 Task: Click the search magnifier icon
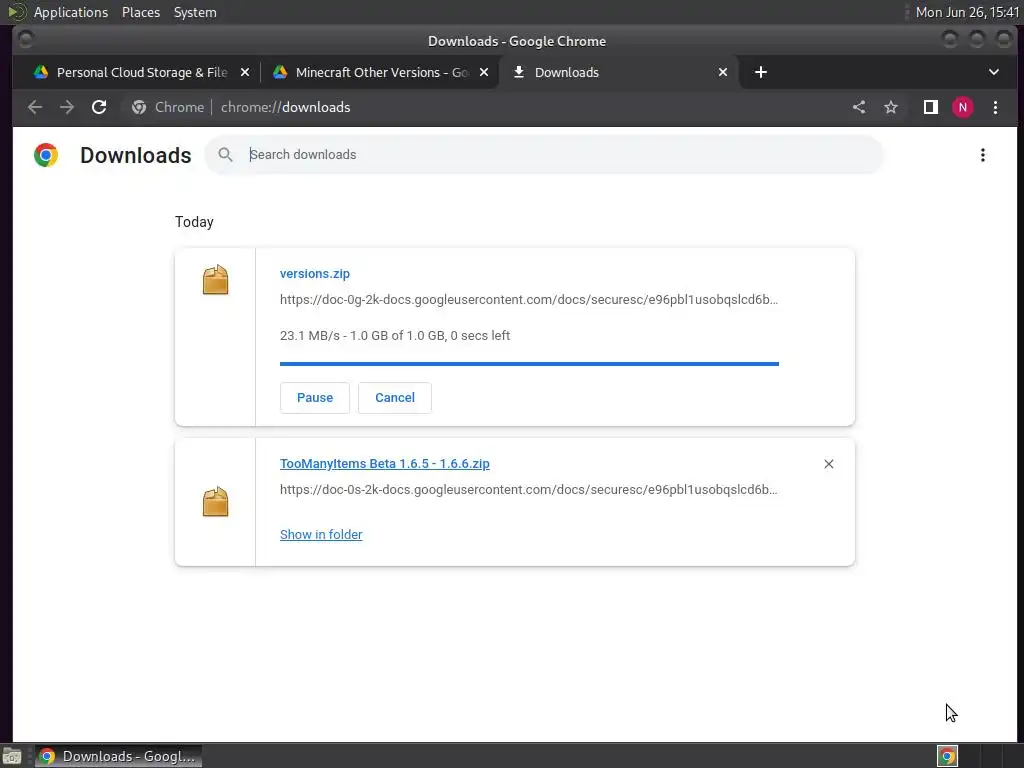(225, 155)
